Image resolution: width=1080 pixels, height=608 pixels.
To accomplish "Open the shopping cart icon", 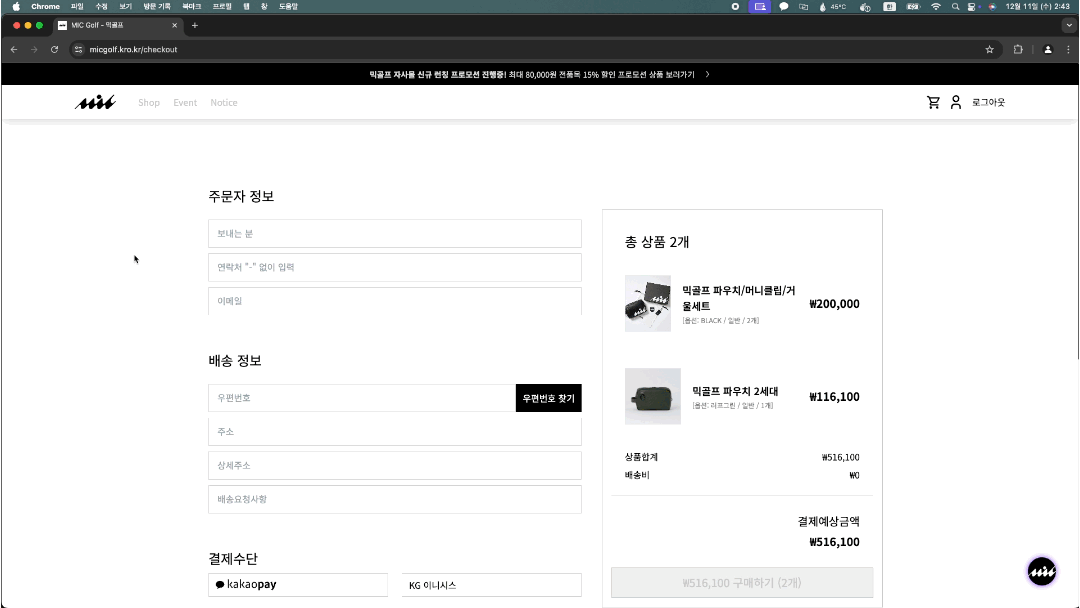I will click(933, 102).
